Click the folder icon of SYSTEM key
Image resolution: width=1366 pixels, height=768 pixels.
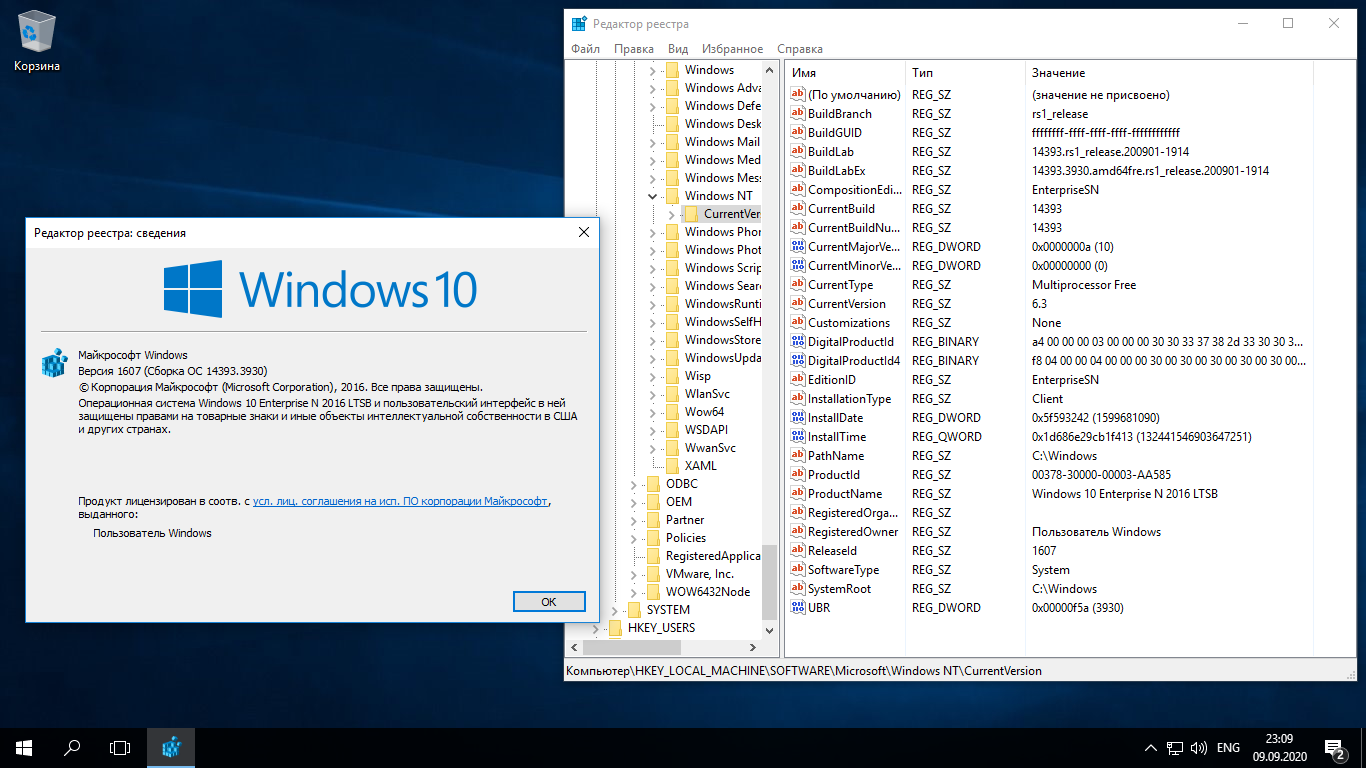coord(634,609)
